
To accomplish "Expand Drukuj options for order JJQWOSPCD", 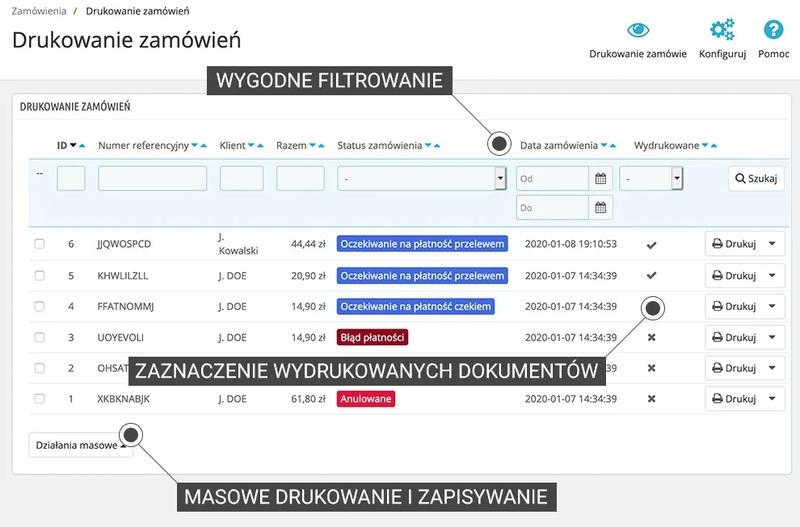I will (x=772, y=244).
